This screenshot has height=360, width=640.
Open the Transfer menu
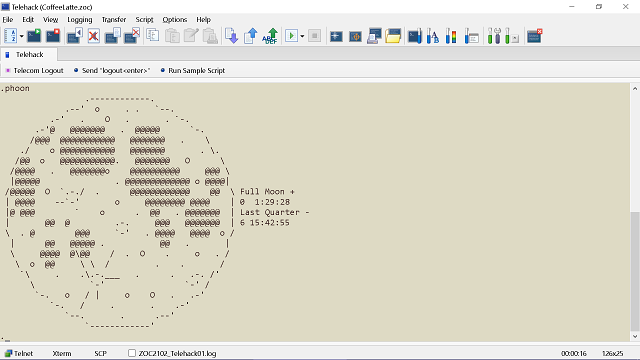114,20
